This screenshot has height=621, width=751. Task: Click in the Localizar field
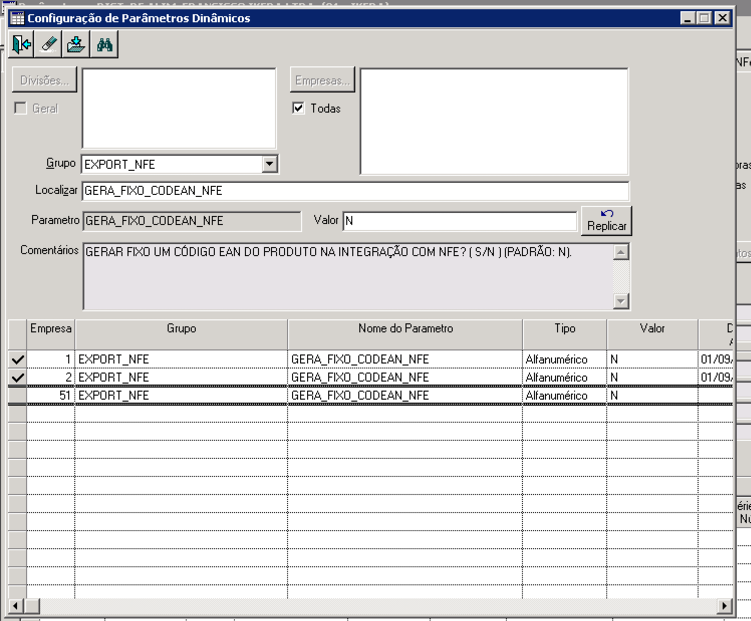(x=355, y=191)
